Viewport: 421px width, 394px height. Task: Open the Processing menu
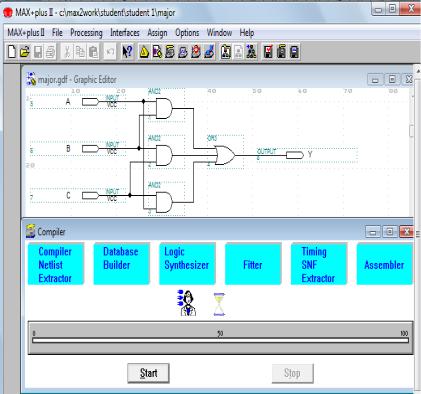coord(86,33)
